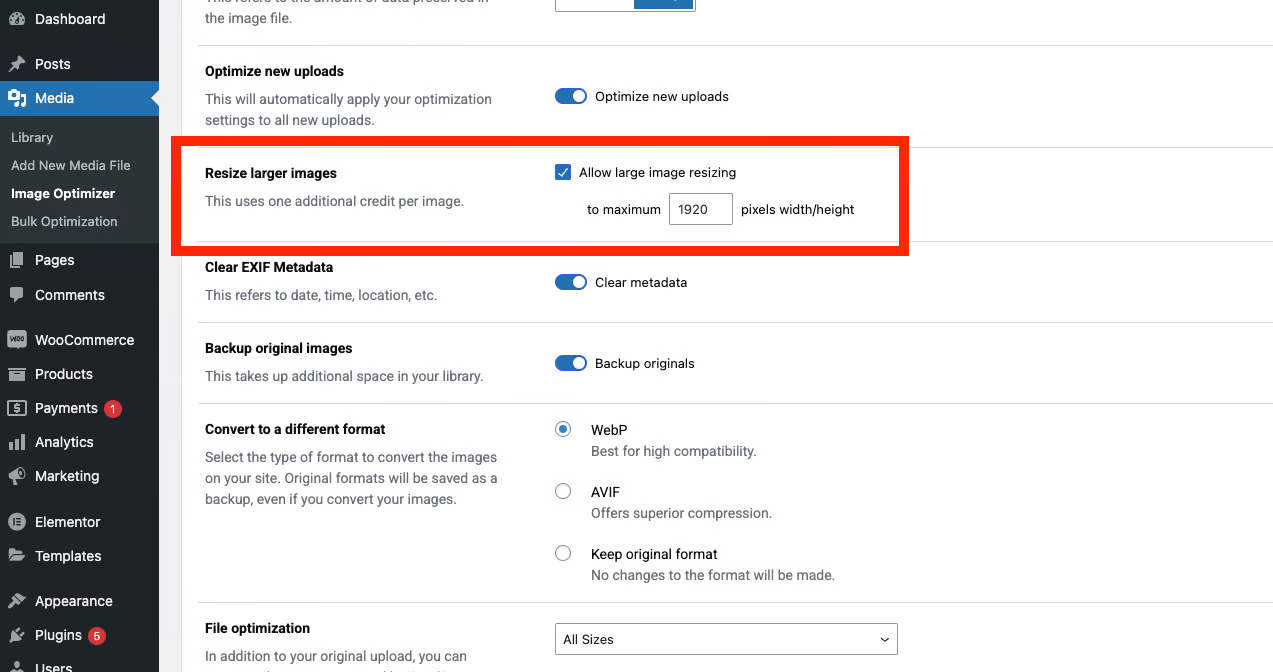Image resolution: width=1273 pixels, height=672 pixels.
Task: Go to Library under Media
Action: (x=32, y=138)
